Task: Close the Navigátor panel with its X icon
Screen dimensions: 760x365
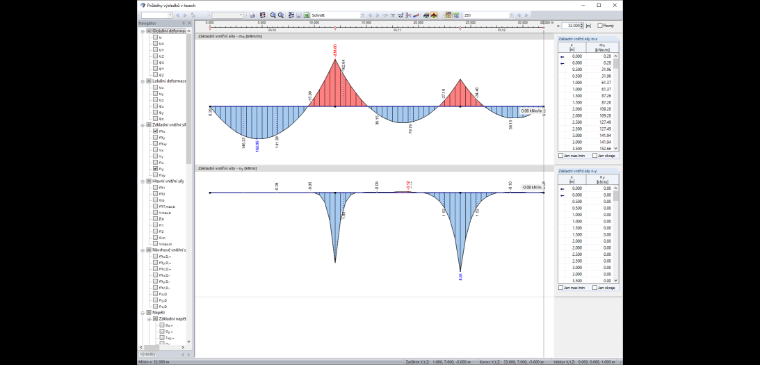Action: point(190,23)
